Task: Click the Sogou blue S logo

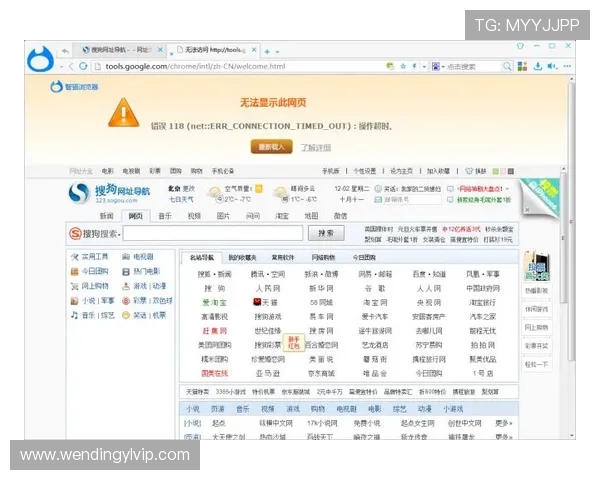Action: pos(79,193)
